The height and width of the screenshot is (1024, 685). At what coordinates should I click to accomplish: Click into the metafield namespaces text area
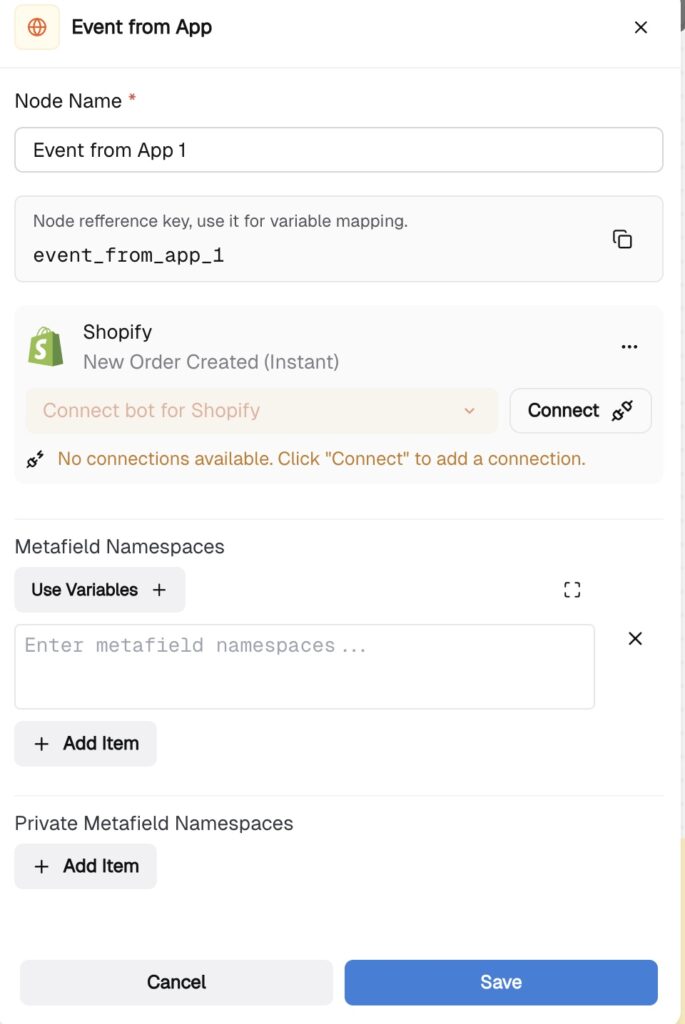[305, 667]
